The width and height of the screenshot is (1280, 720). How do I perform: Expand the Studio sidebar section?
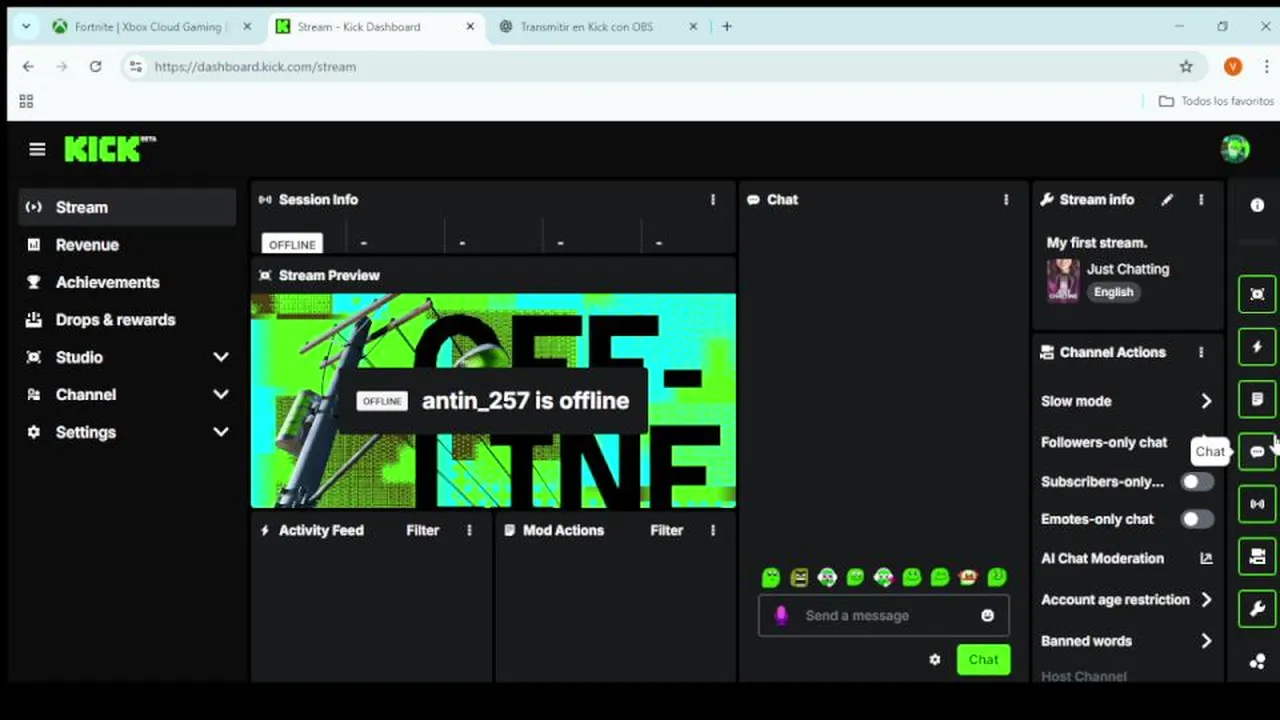click(x=221, y=357)
